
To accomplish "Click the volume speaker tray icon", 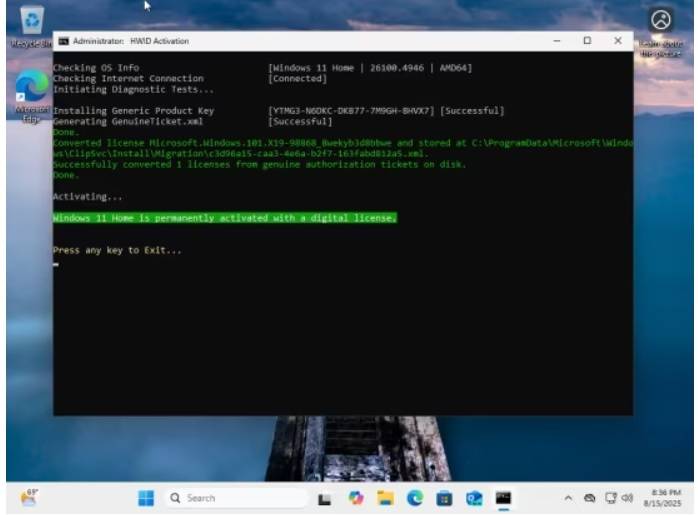I will (627, 498).
